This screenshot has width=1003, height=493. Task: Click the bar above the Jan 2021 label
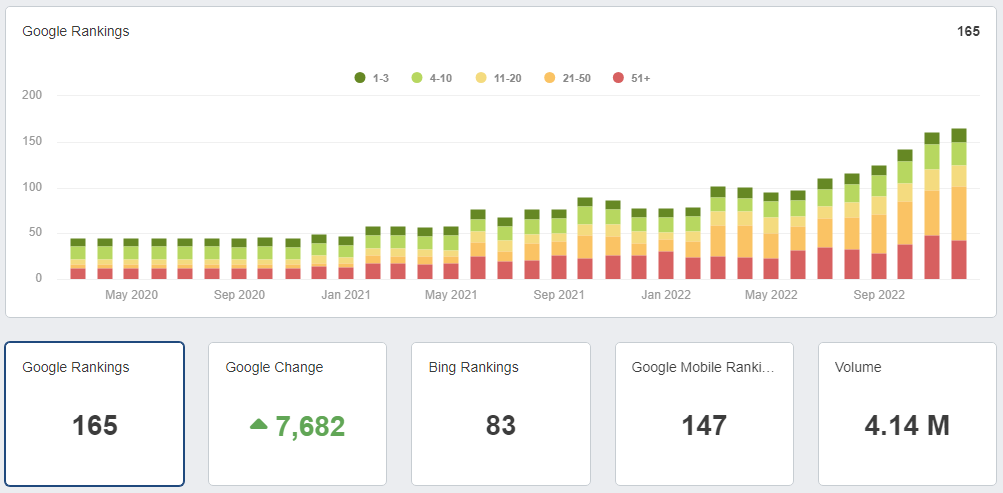[x=346, y=258]
